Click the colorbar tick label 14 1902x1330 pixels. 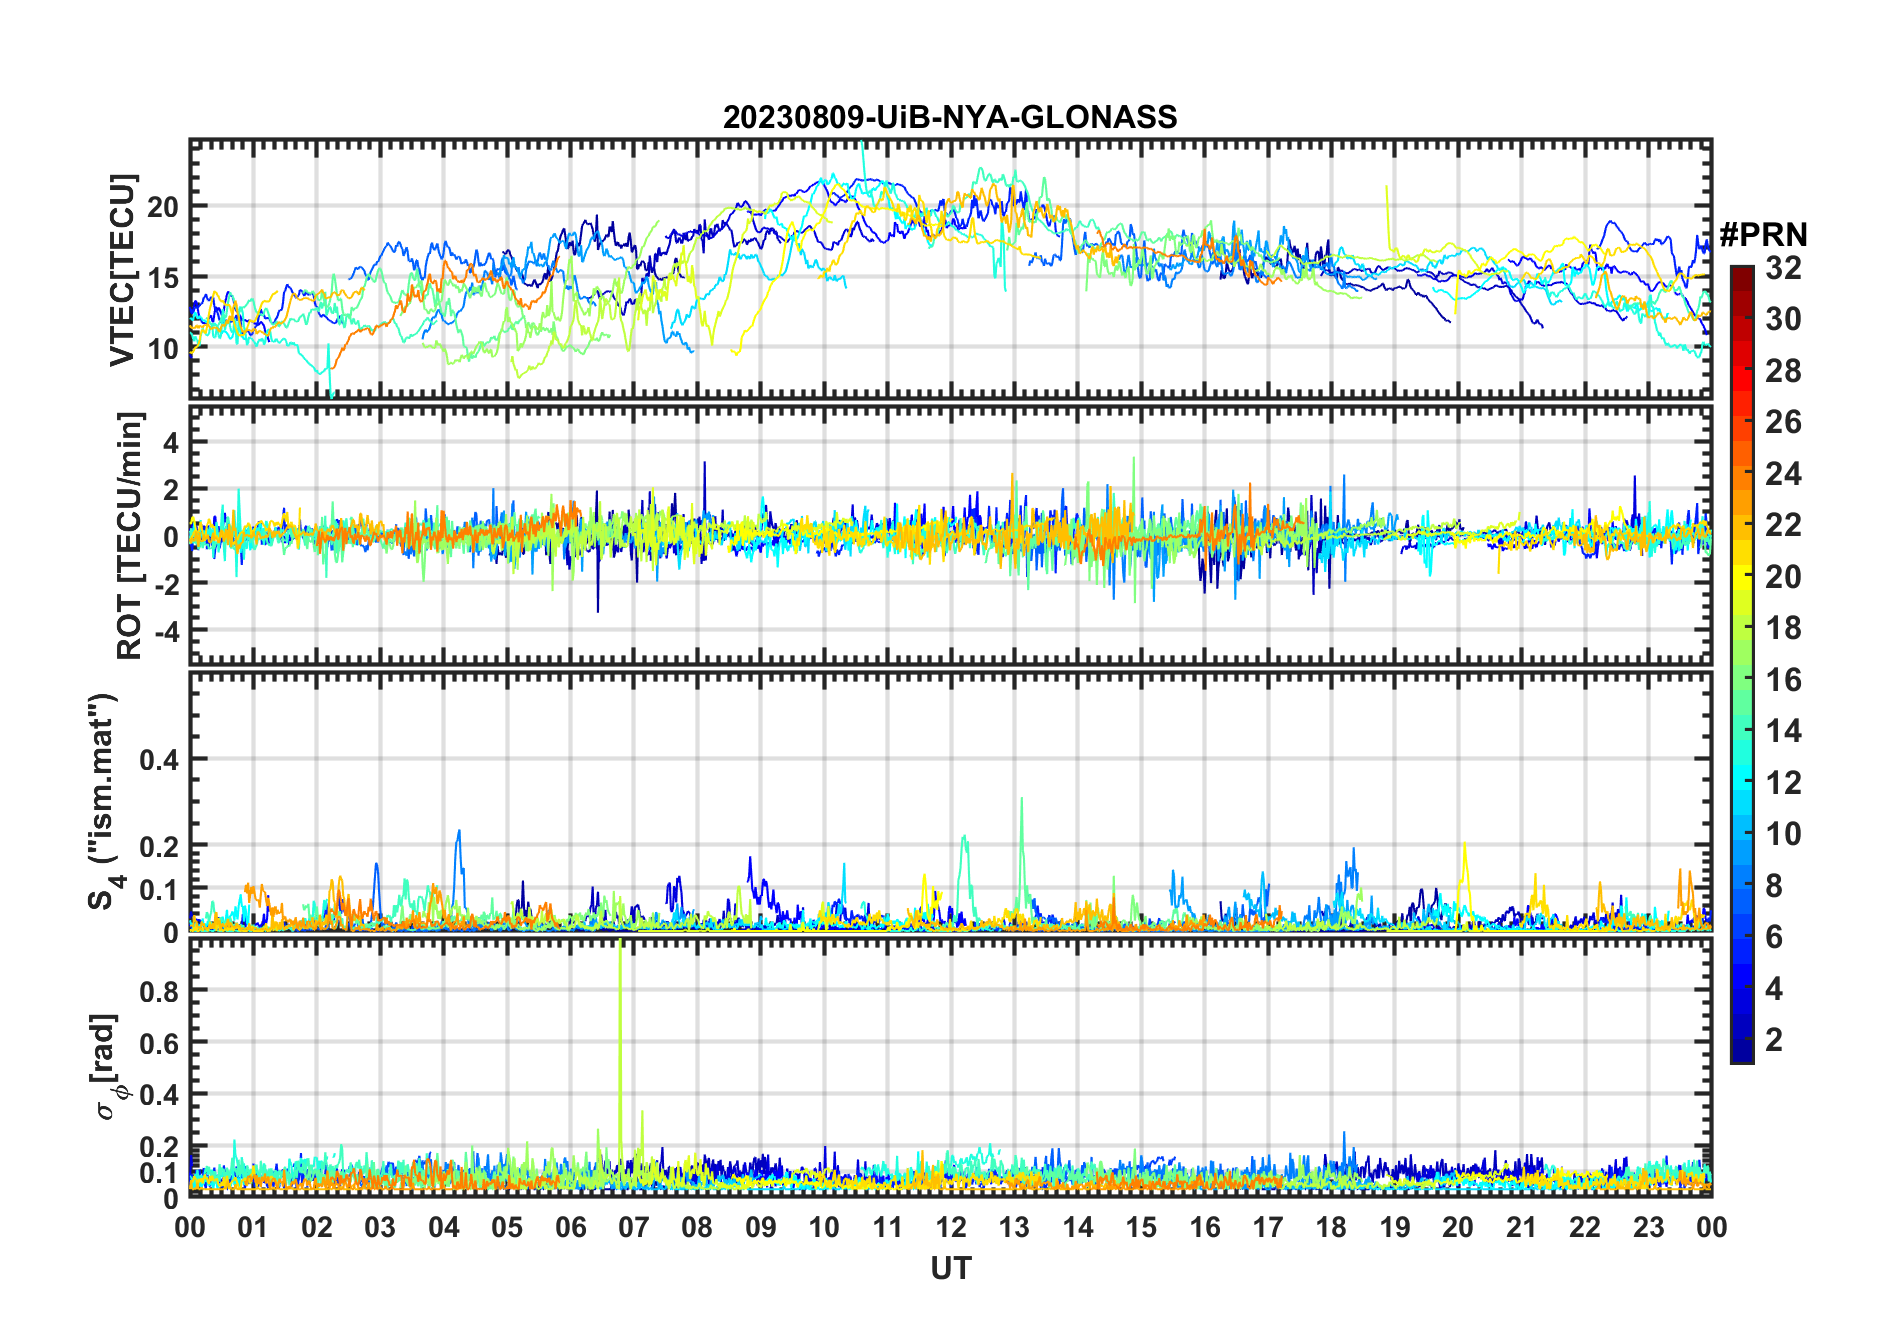pyautogui.click(x=1783, y=731)
